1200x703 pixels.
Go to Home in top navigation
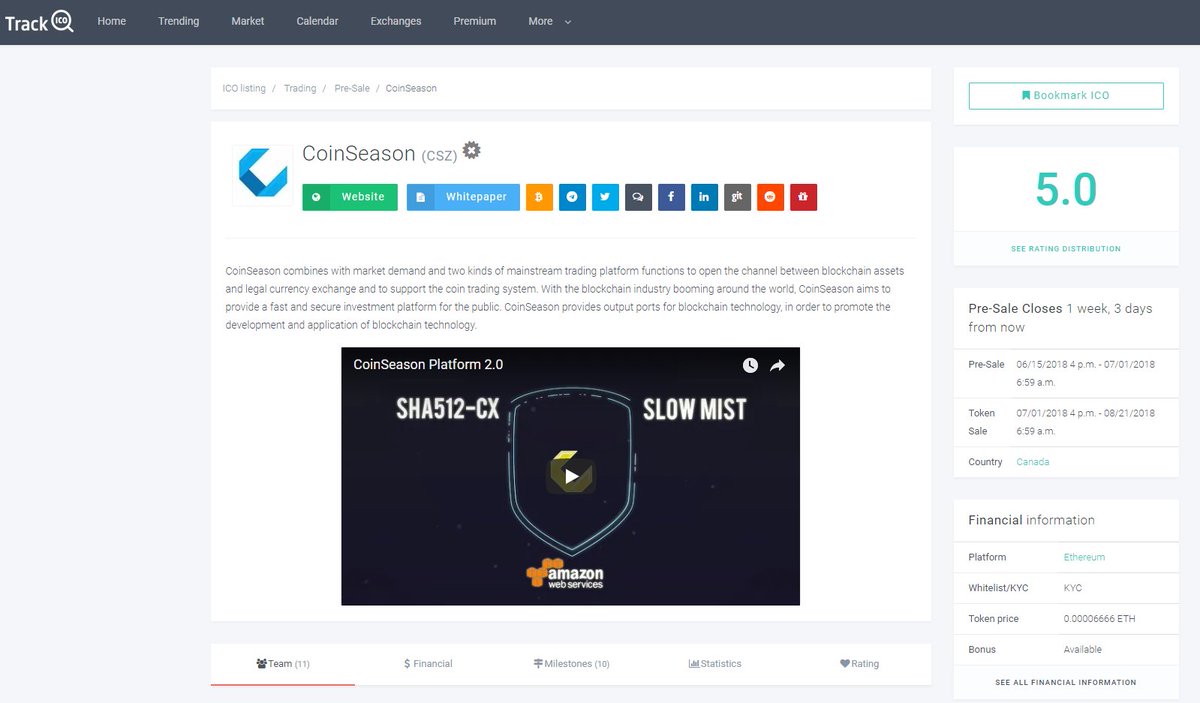click(112, 21)
